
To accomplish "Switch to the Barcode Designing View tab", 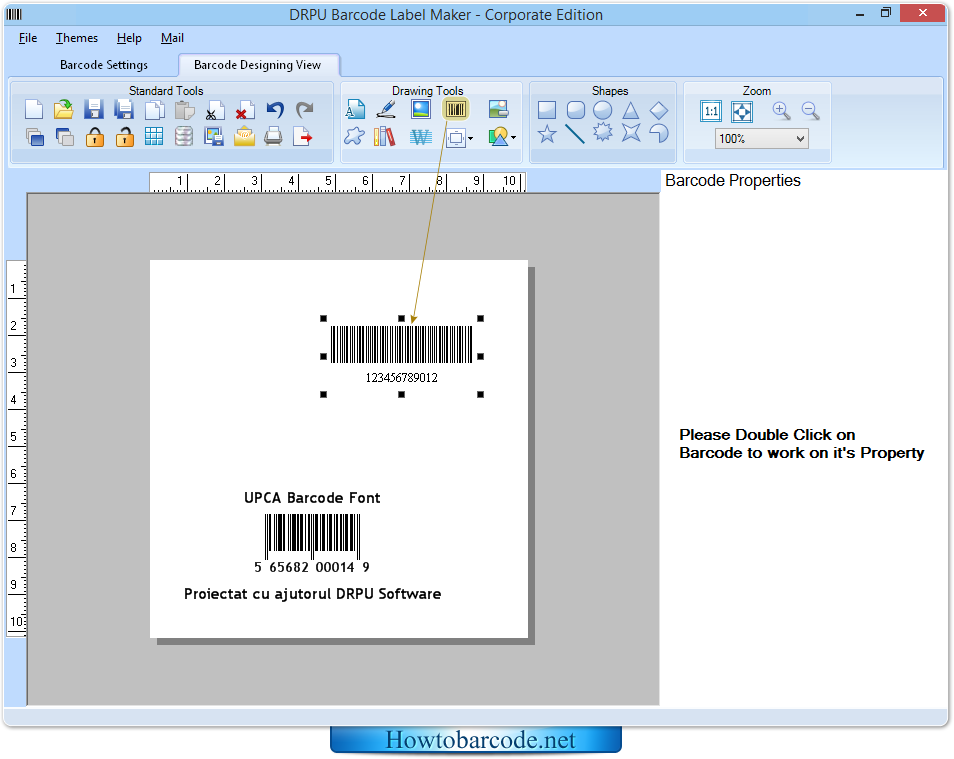I will coord(257,65).
